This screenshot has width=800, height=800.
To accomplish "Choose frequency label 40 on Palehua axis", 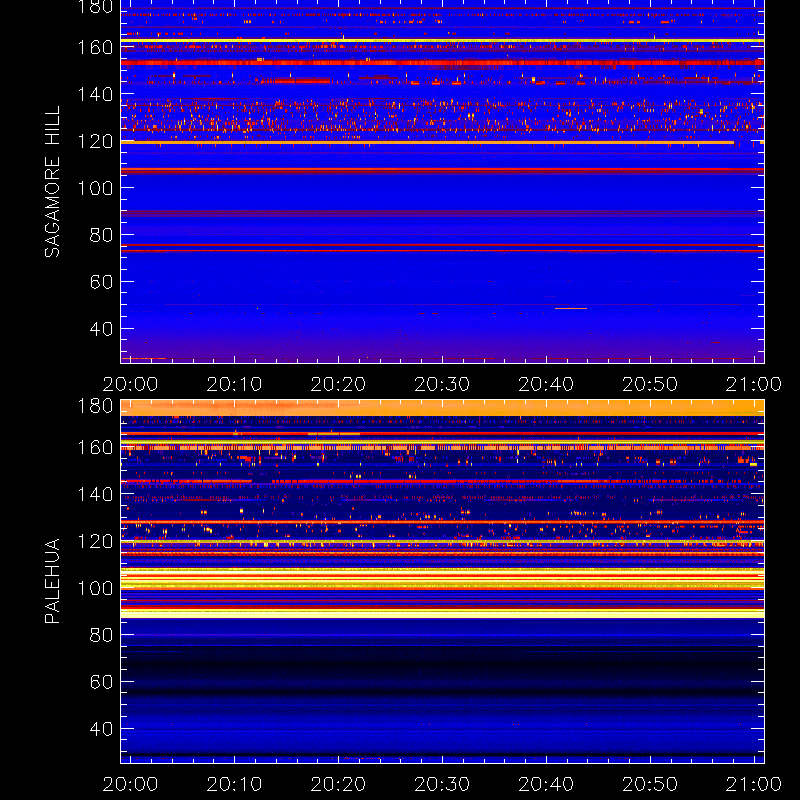I will coord(102,729).
